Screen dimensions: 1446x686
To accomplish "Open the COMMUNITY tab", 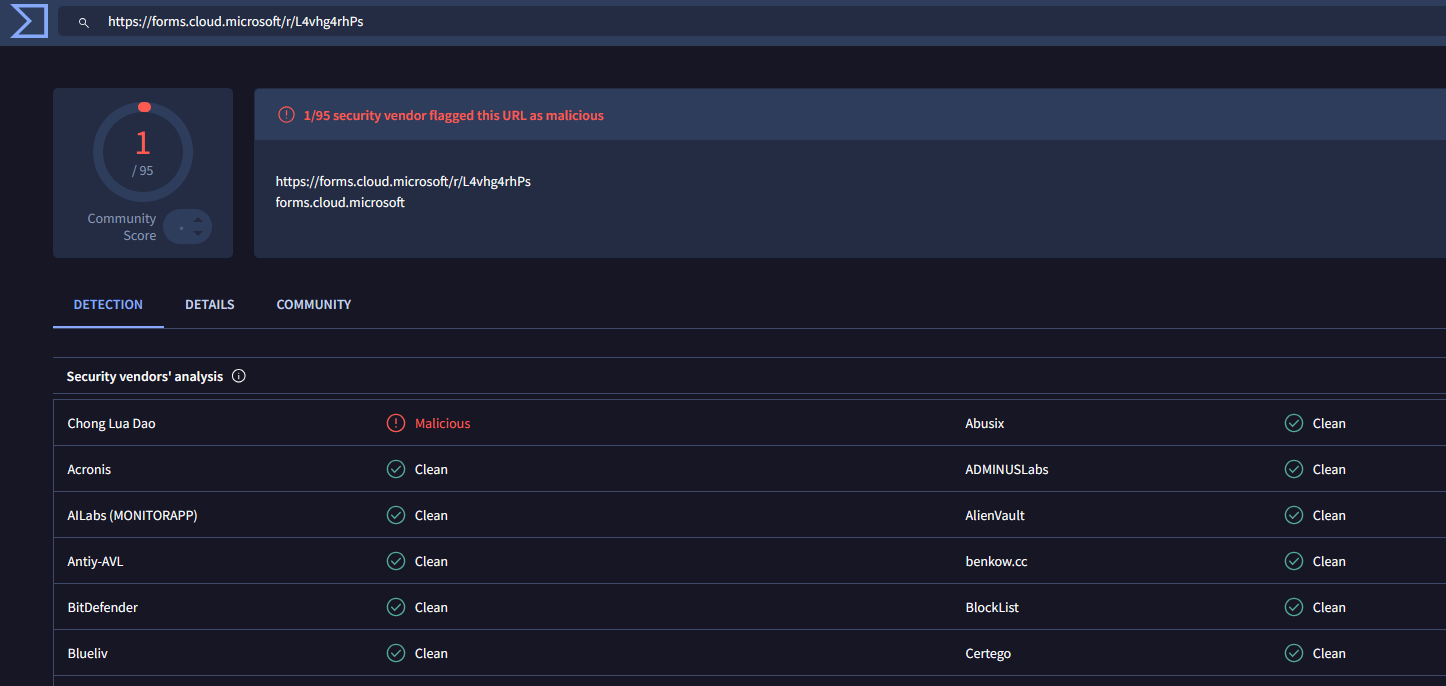I will (x=314, y=304).
